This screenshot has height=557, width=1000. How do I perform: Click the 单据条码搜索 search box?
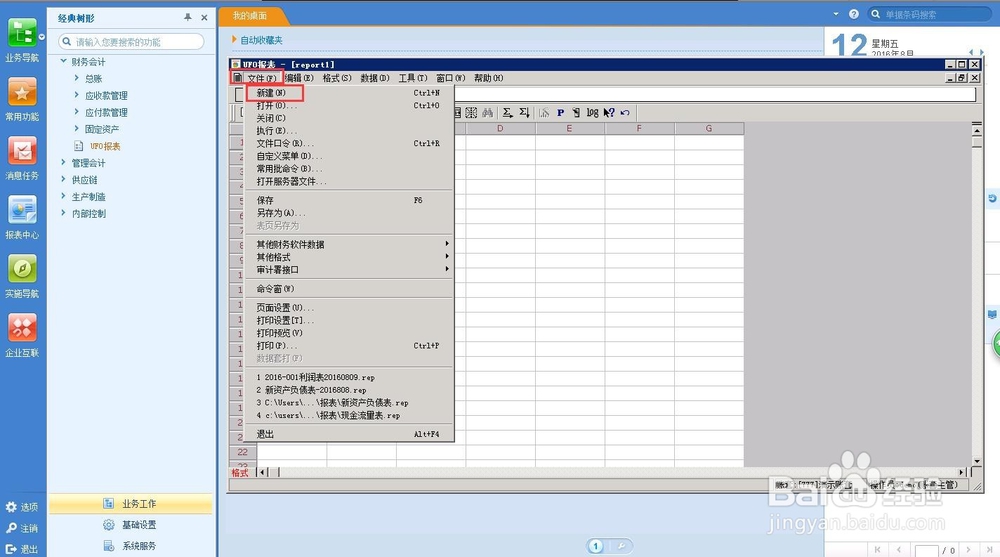pyautogui.click(x=929, y=14)
